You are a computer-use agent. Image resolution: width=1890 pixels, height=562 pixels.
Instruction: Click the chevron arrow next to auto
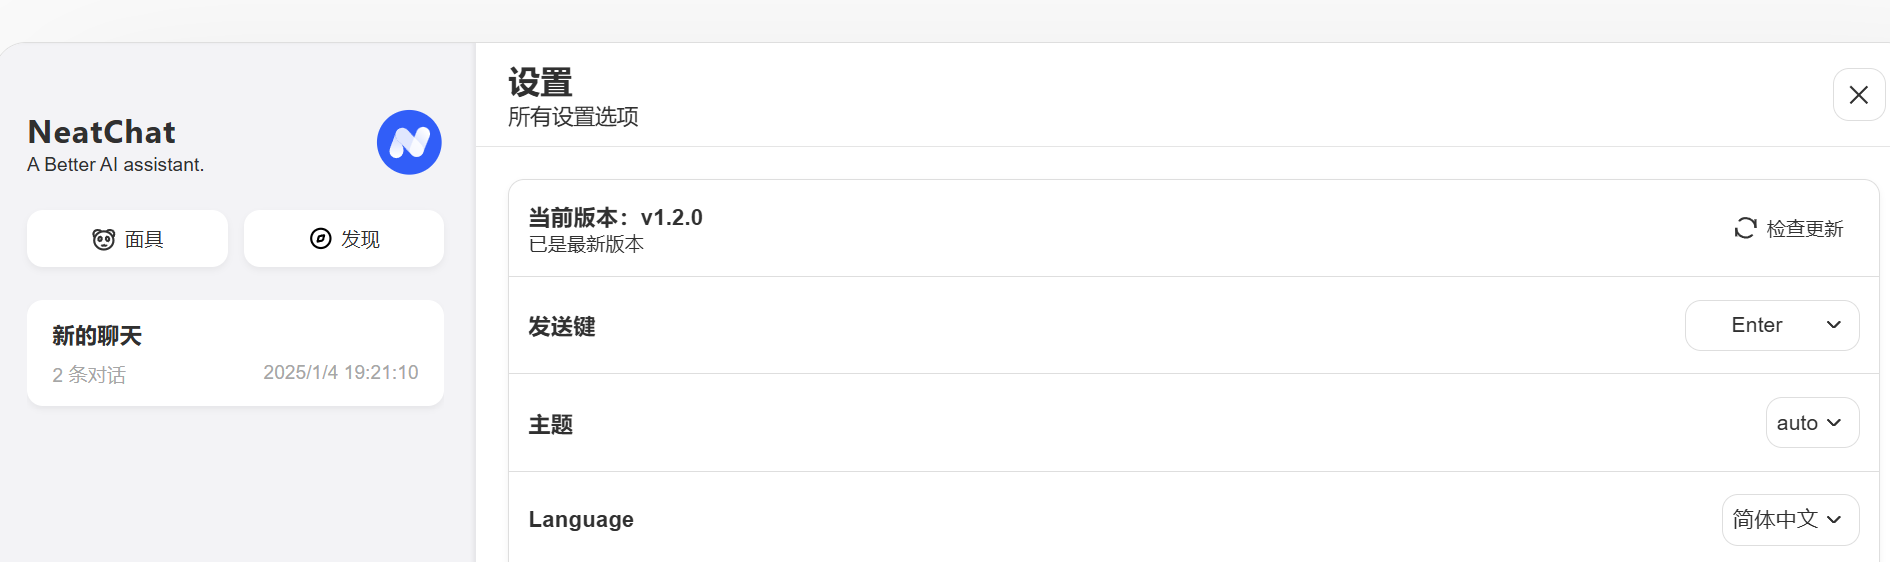[1834, 423]
